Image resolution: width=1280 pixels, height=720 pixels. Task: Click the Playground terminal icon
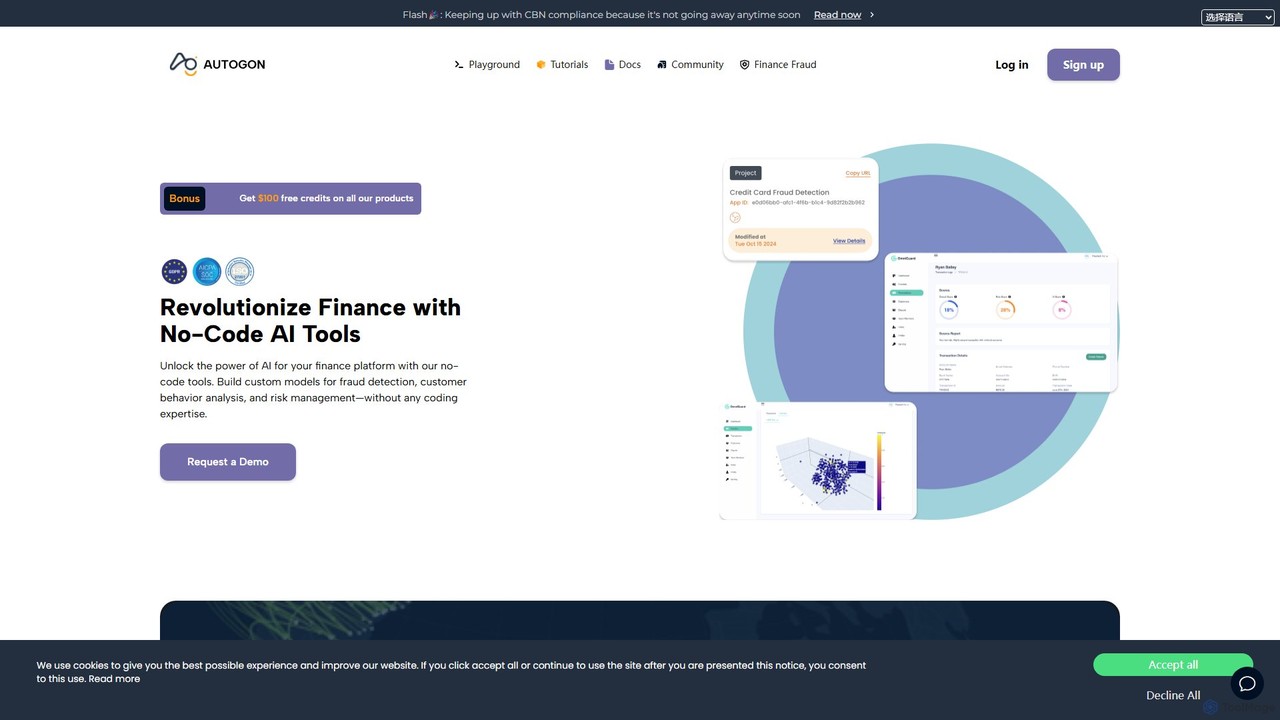459,65
